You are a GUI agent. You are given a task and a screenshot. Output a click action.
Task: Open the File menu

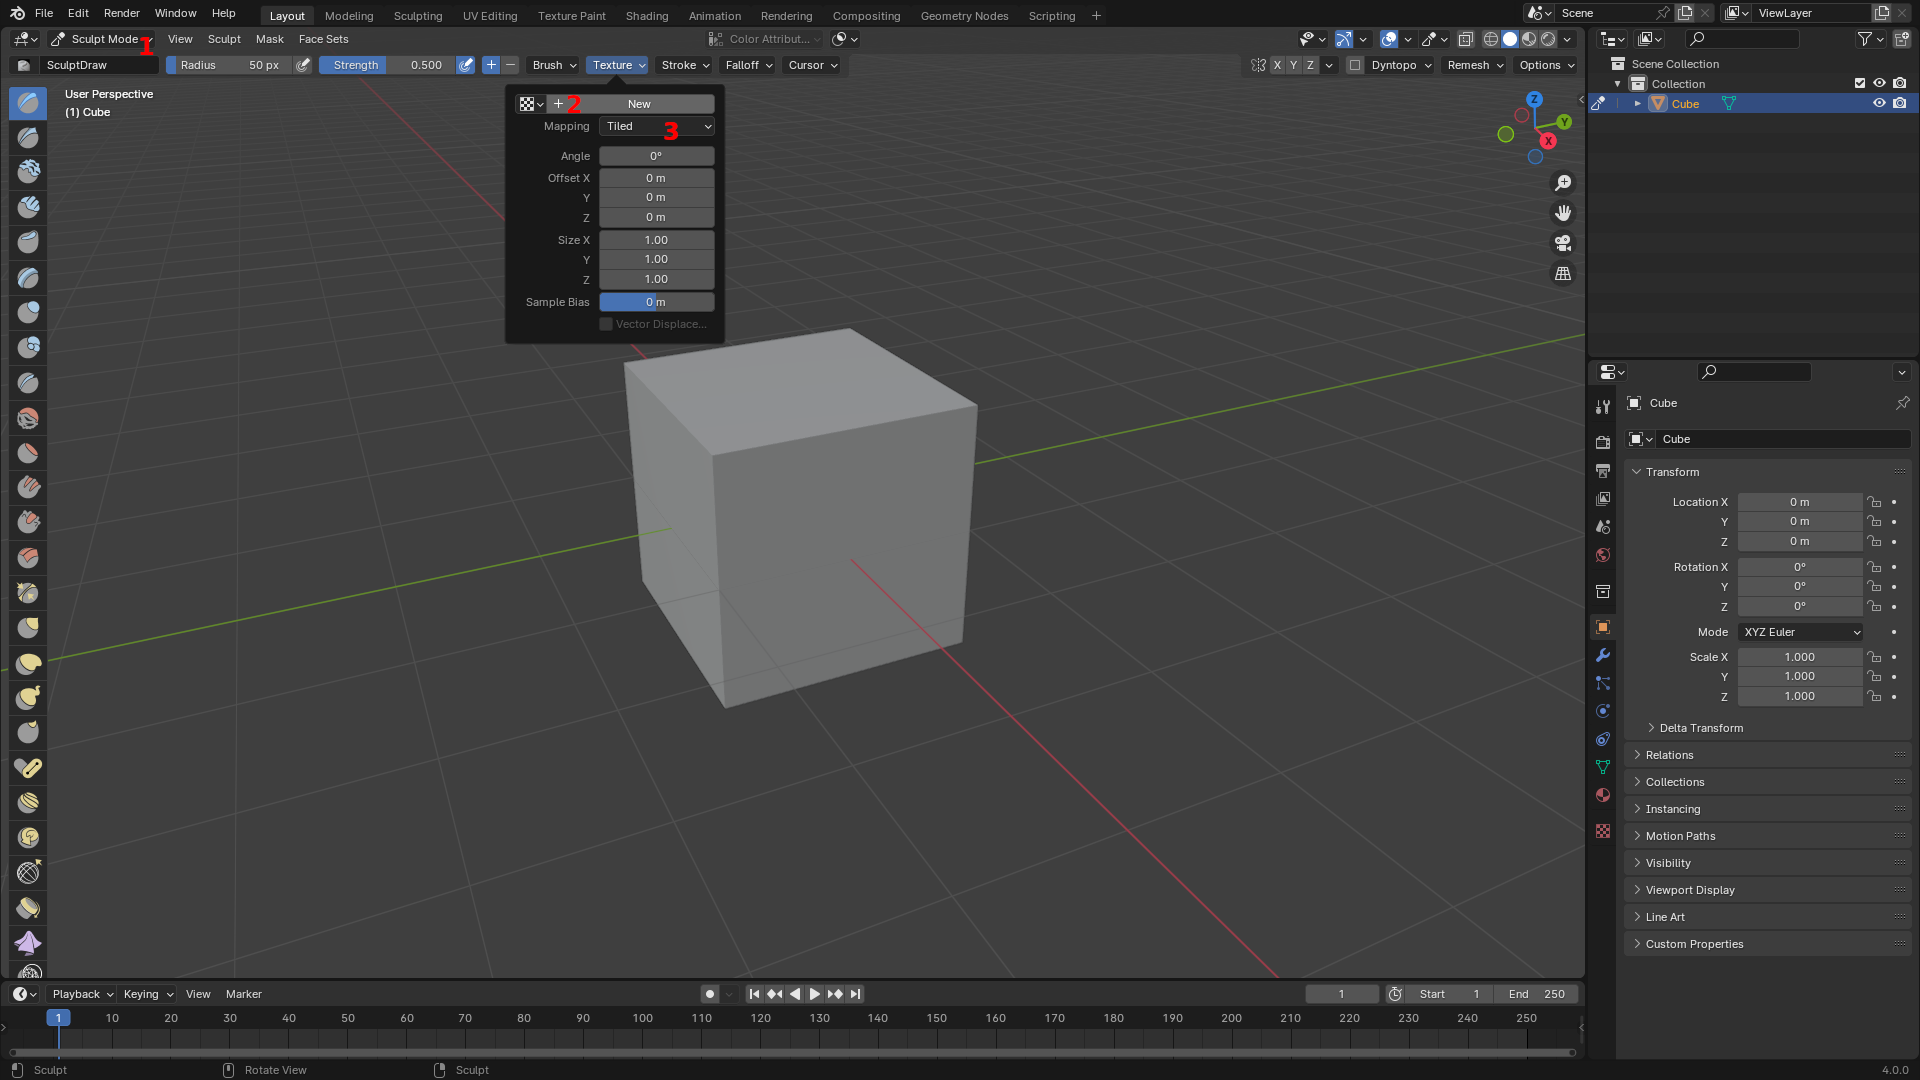coord(43,13)
